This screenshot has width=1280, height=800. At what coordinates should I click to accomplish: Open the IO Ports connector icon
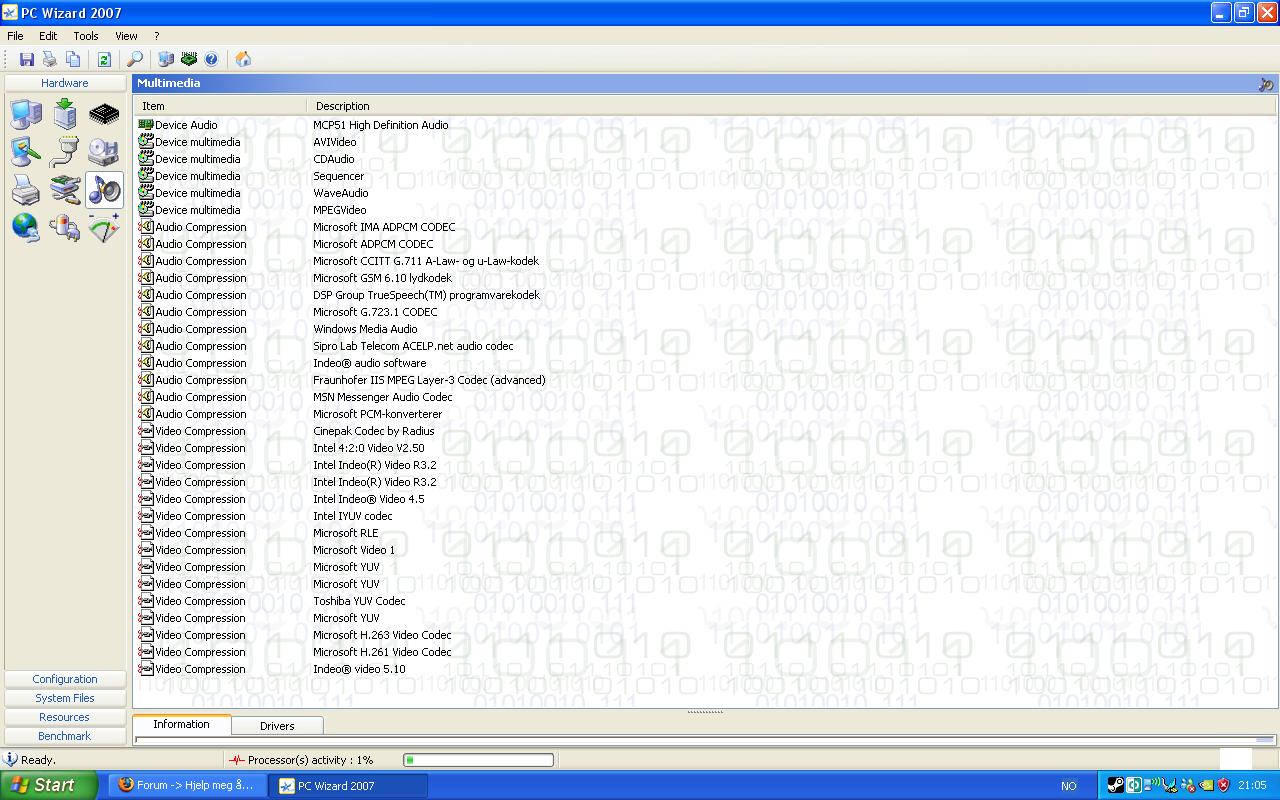point(65,151)
